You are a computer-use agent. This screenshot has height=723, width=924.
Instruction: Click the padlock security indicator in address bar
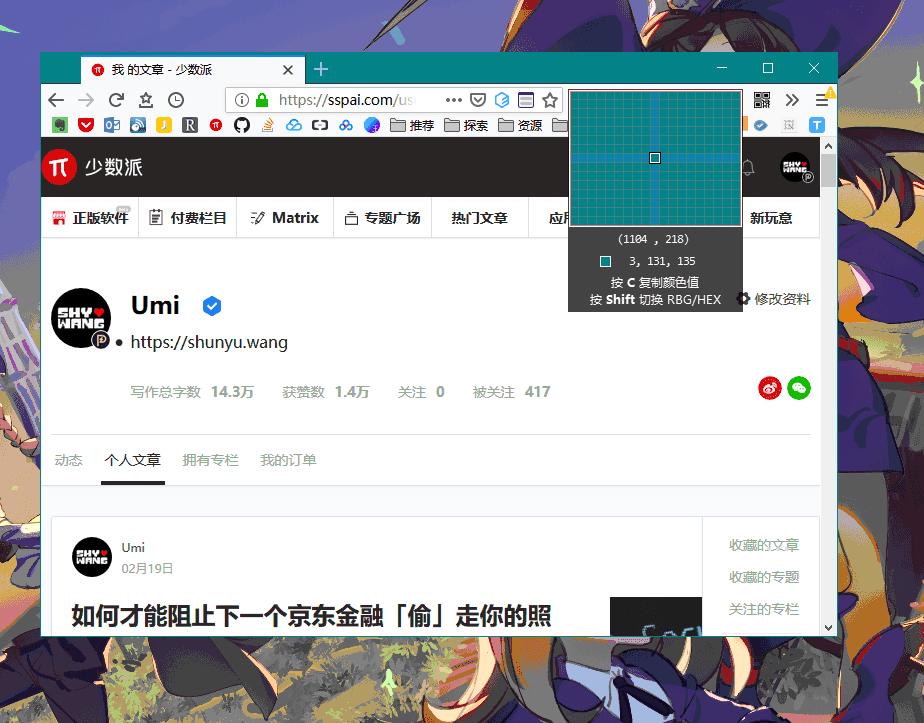(261, 100)
